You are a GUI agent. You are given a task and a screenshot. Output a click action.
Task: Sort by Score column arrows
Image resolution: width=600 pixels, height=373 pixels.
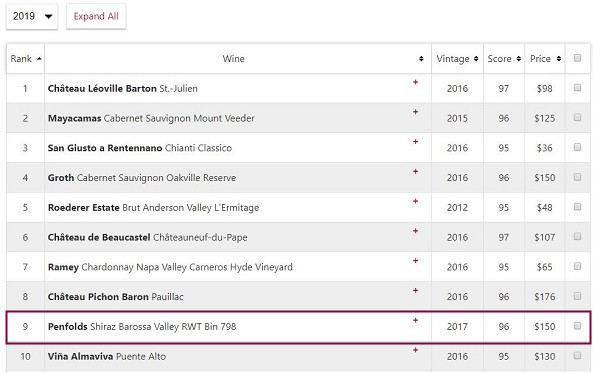(x=518, y=59)
